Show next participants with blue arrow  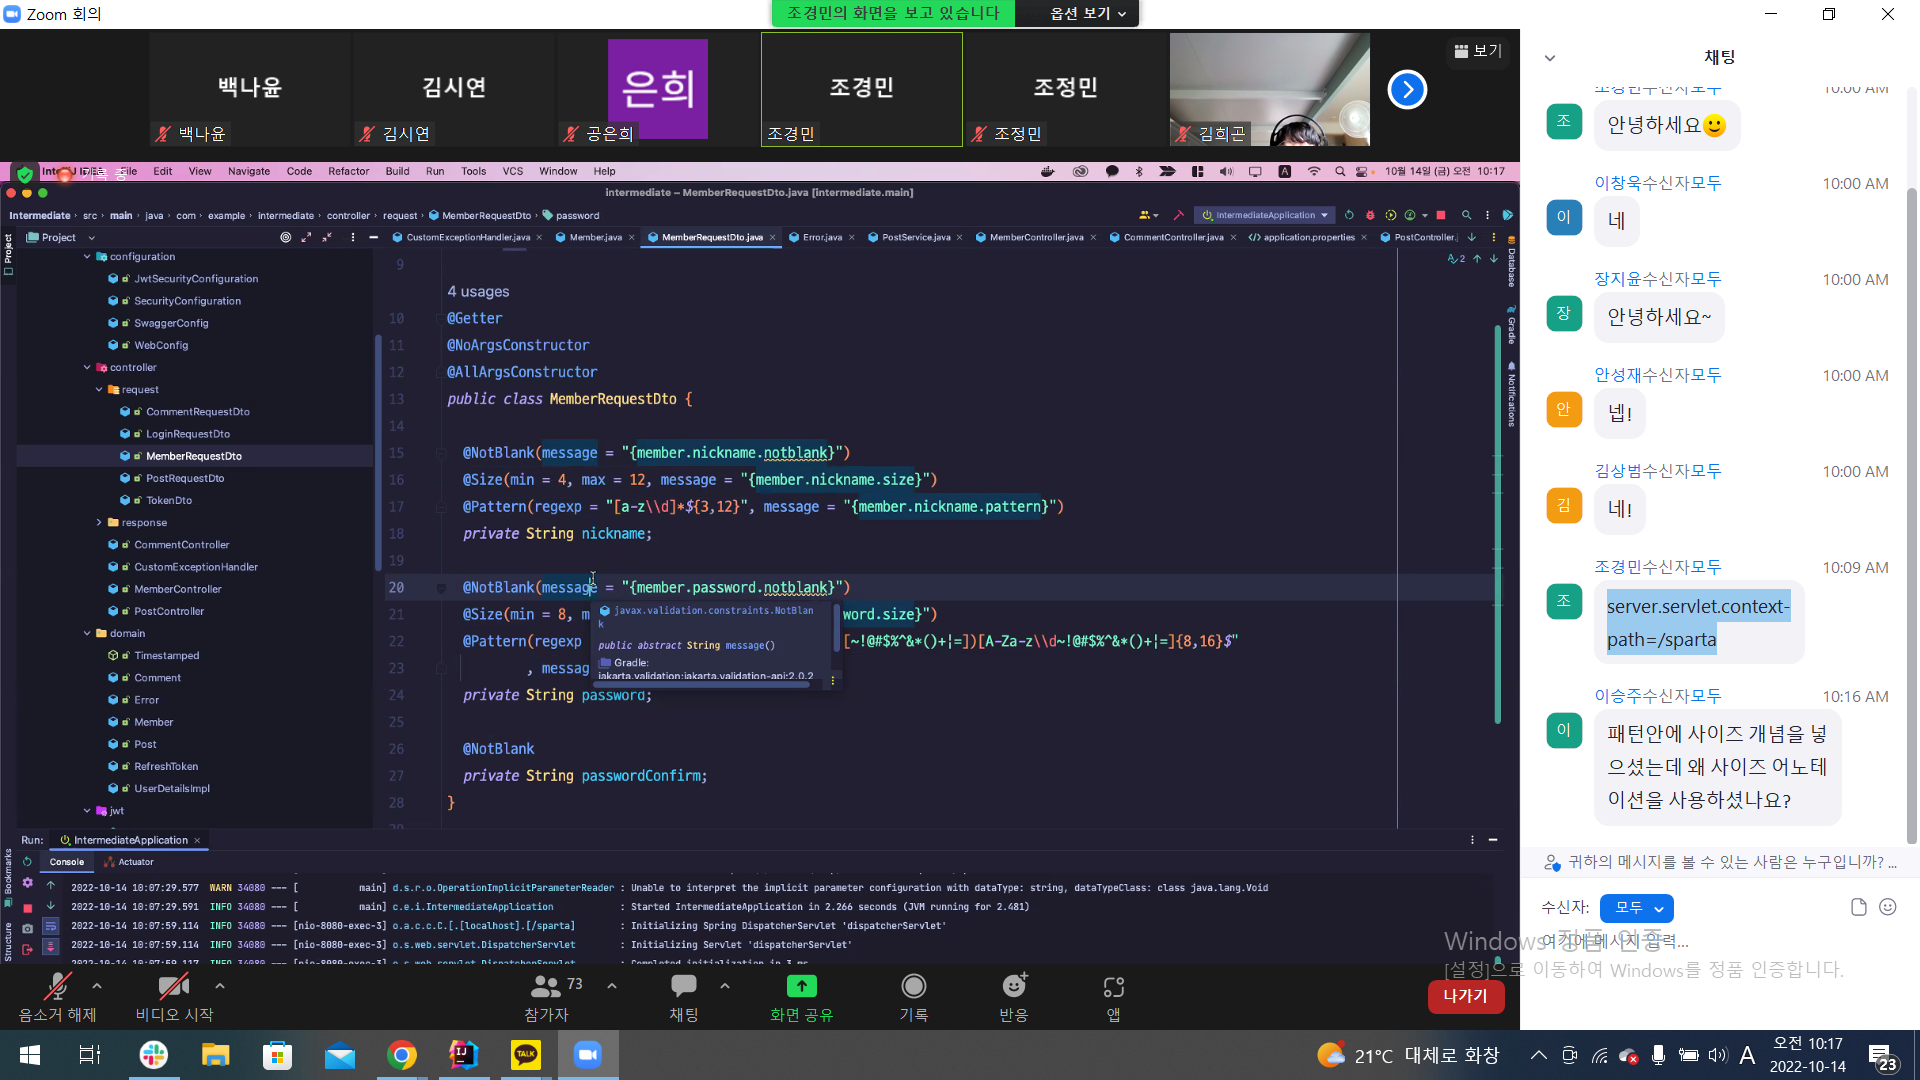1407,90
